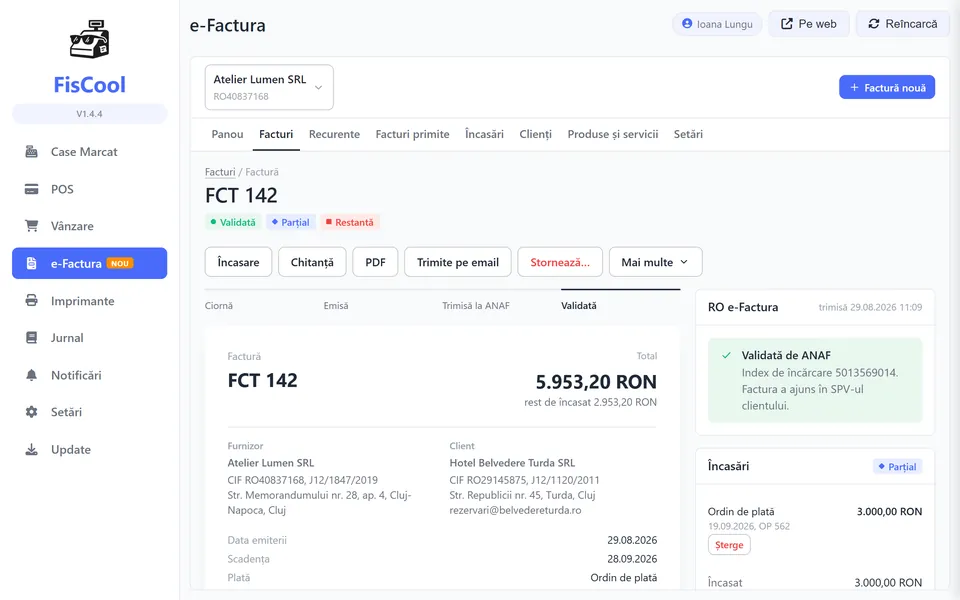Click the V1.4.4 version badge
Image resolution: width=960 pixels, height=600 pixels.
[x=89, y=114]
